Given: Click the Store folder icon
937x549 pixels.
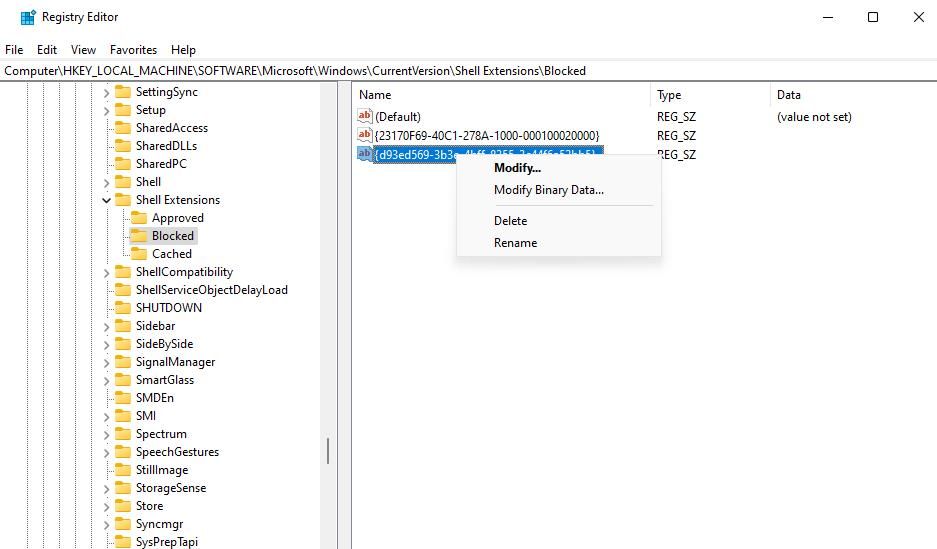Looking at the screenshot, I should coord(123,505).
